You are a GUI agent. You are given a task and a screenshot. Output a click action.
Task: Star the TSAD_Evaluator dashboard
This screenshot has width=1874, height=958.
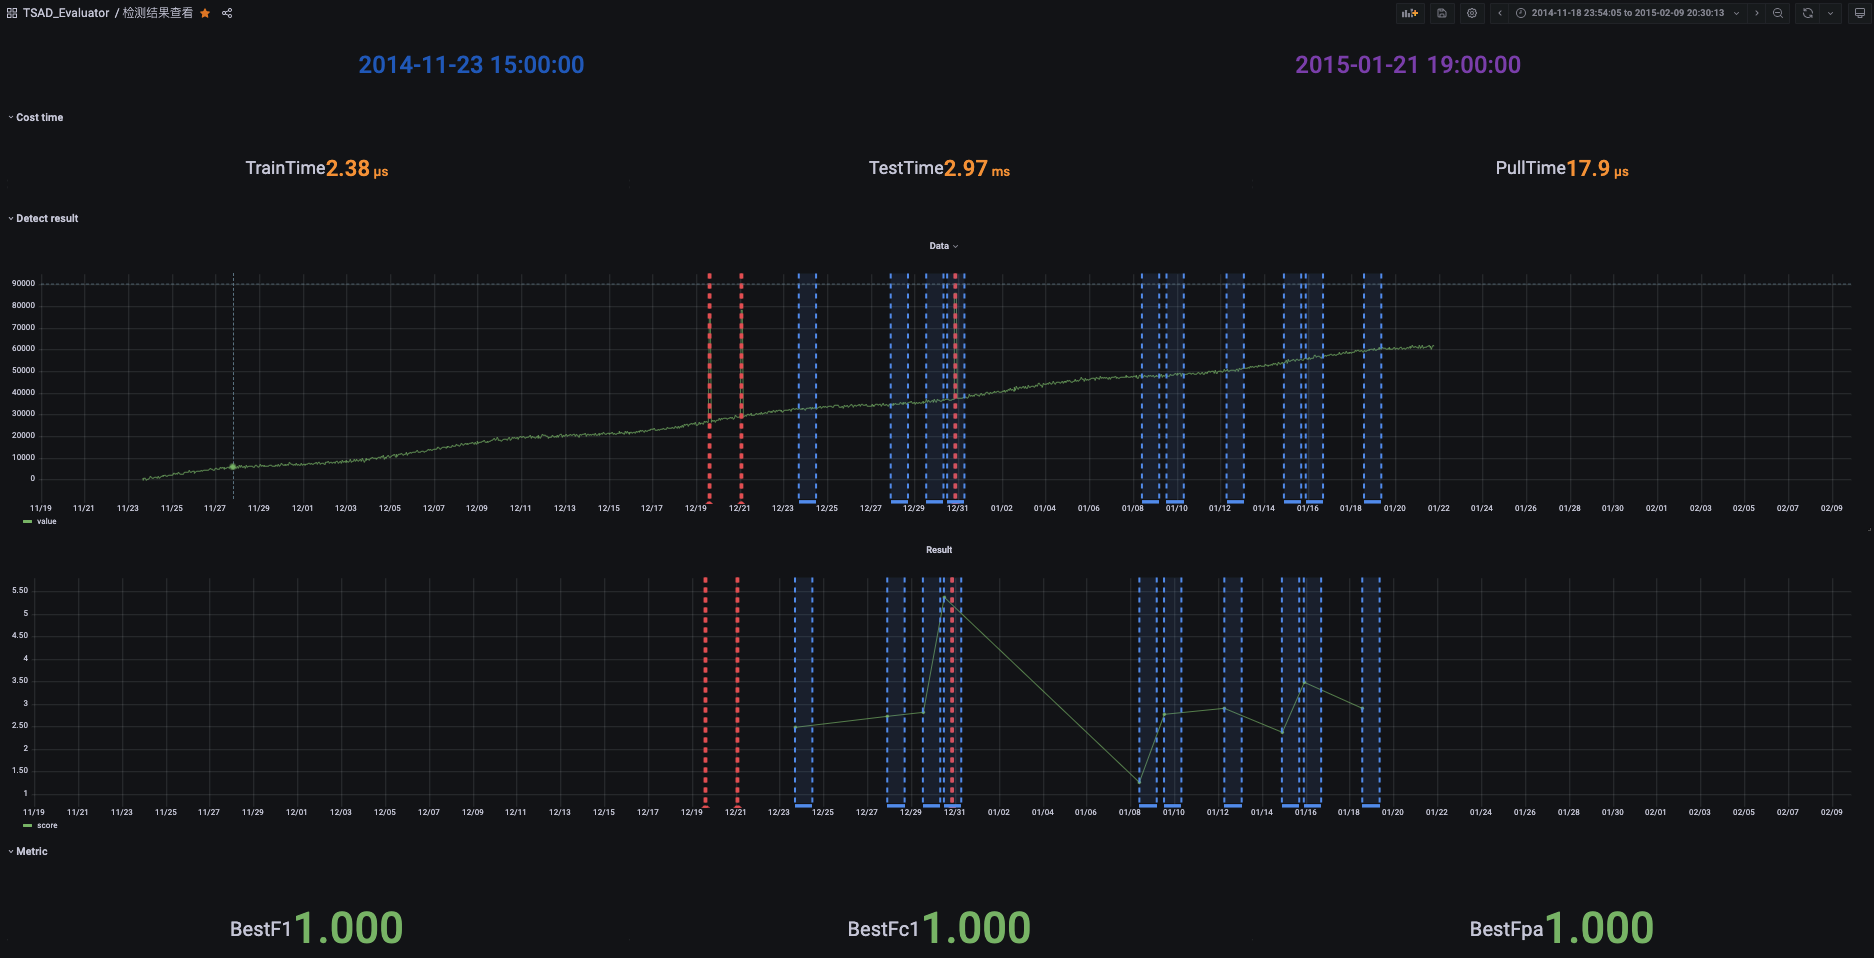coord(205,13)
